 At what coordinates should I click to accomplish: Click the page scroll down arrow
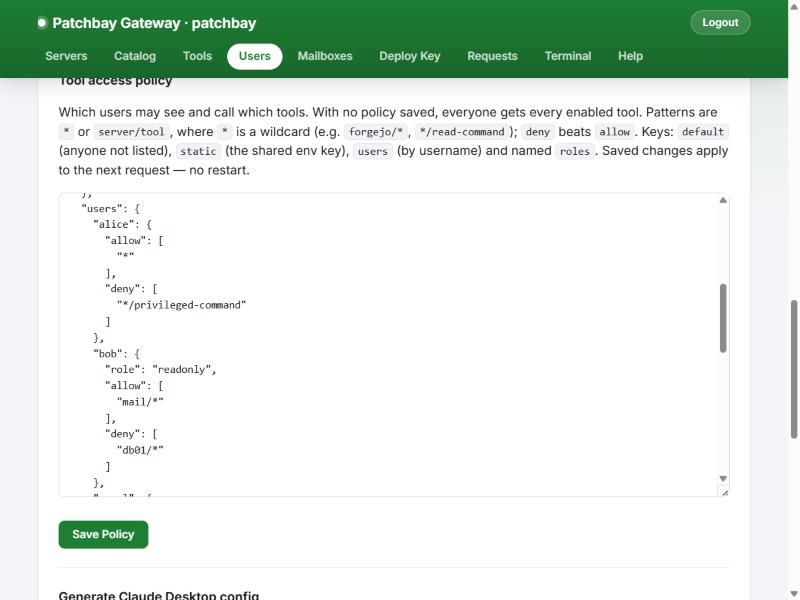pyautogui.click(x=794, y=594)
